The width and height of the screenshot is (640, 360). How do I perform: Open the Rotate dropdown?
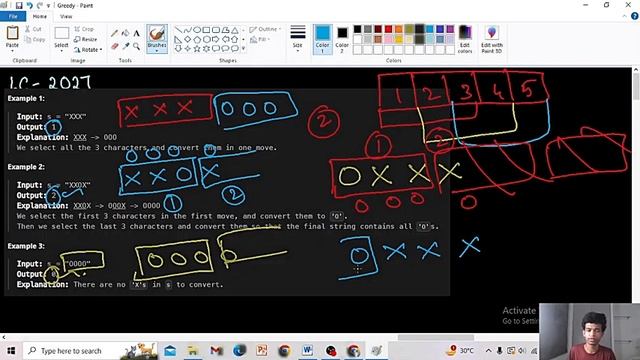pos(88,50)
